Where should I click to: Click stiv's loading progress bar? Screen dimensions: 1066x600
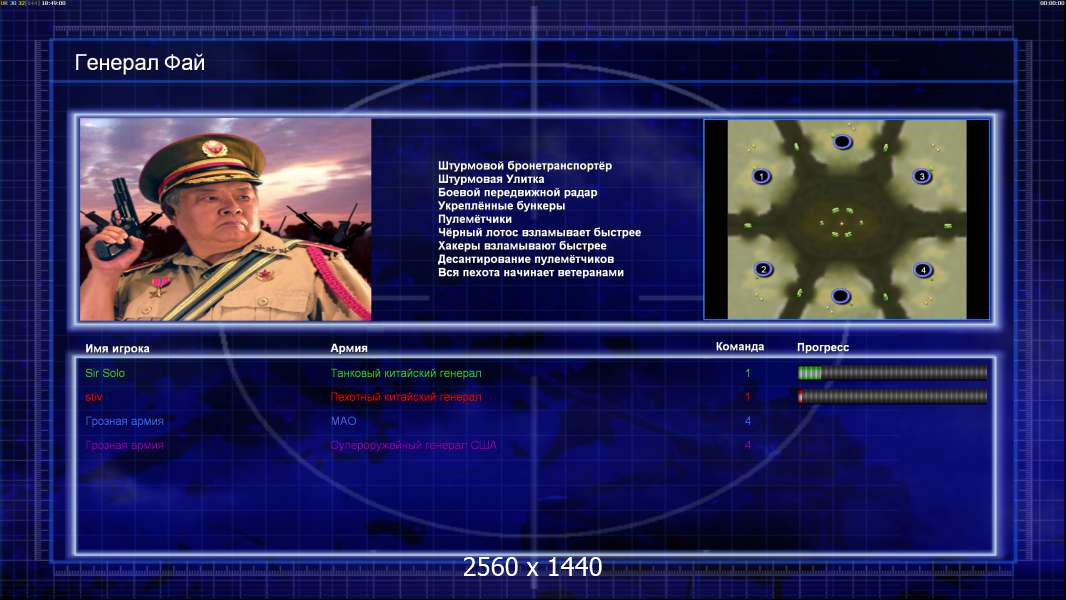pyautogui.click(x=892, y=397)
